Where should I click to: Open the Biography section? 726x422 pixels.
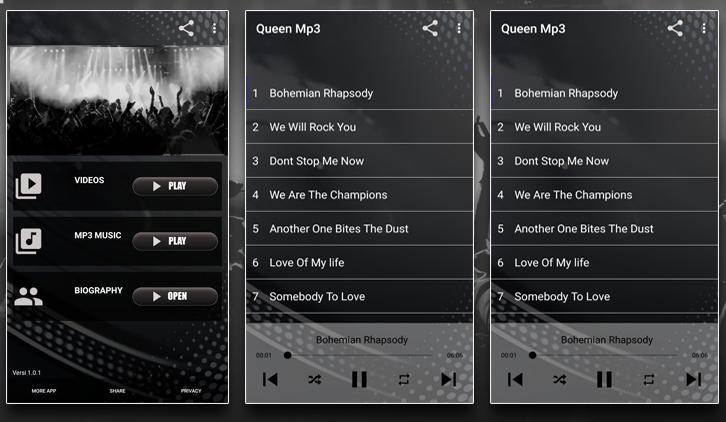175,296
